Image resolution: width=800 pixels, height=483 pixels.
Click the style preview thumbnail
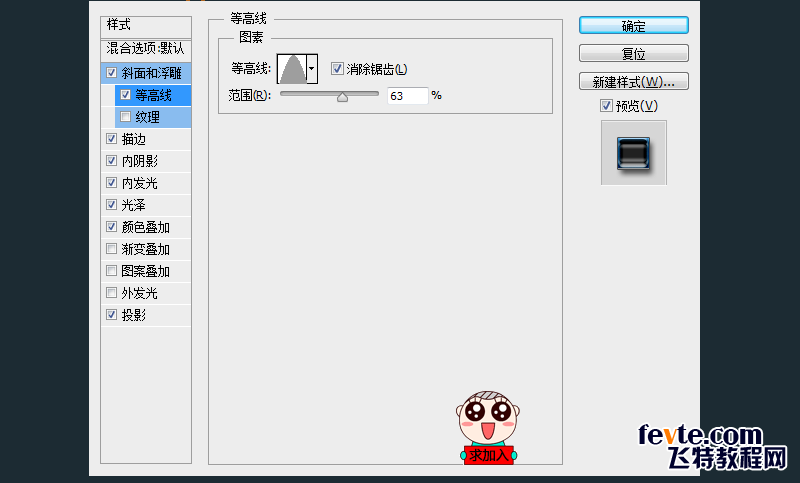[633, 152]
